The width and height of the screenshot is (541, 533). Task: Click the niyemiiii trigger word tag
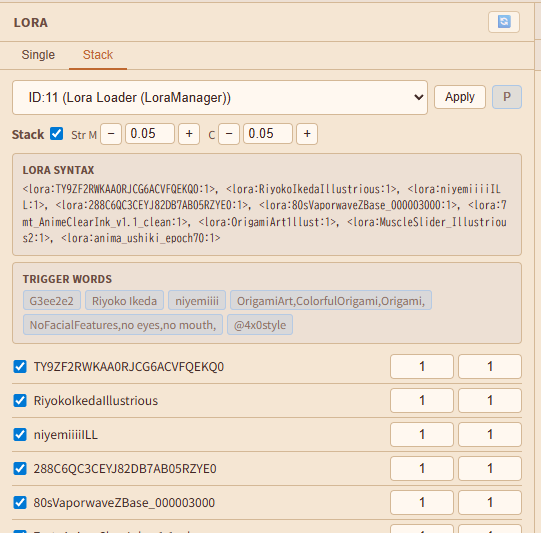197,300
